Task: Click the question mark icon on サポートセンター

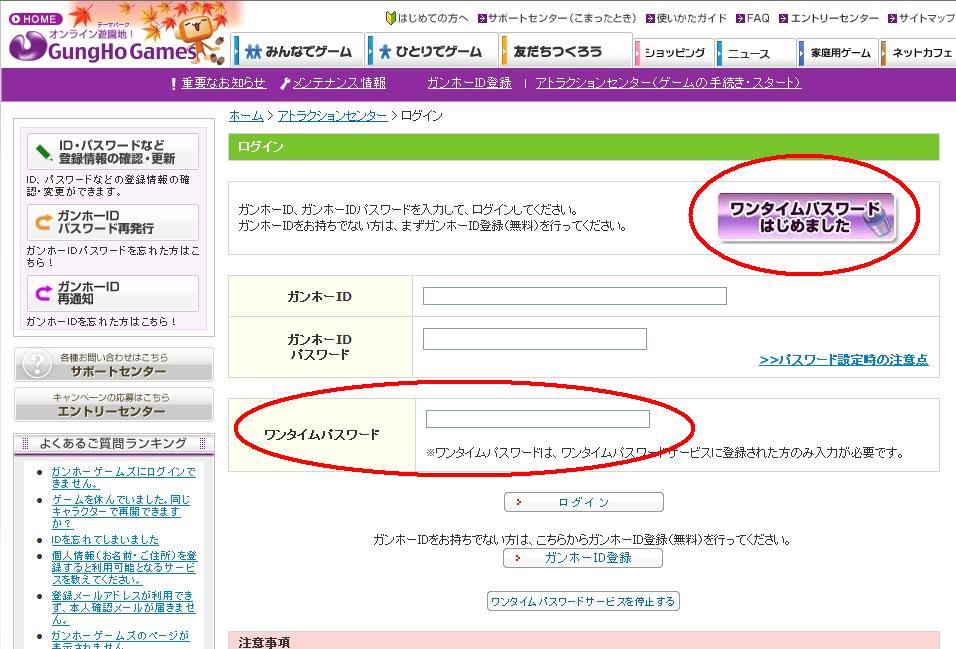Action: (x=37, y=364)
